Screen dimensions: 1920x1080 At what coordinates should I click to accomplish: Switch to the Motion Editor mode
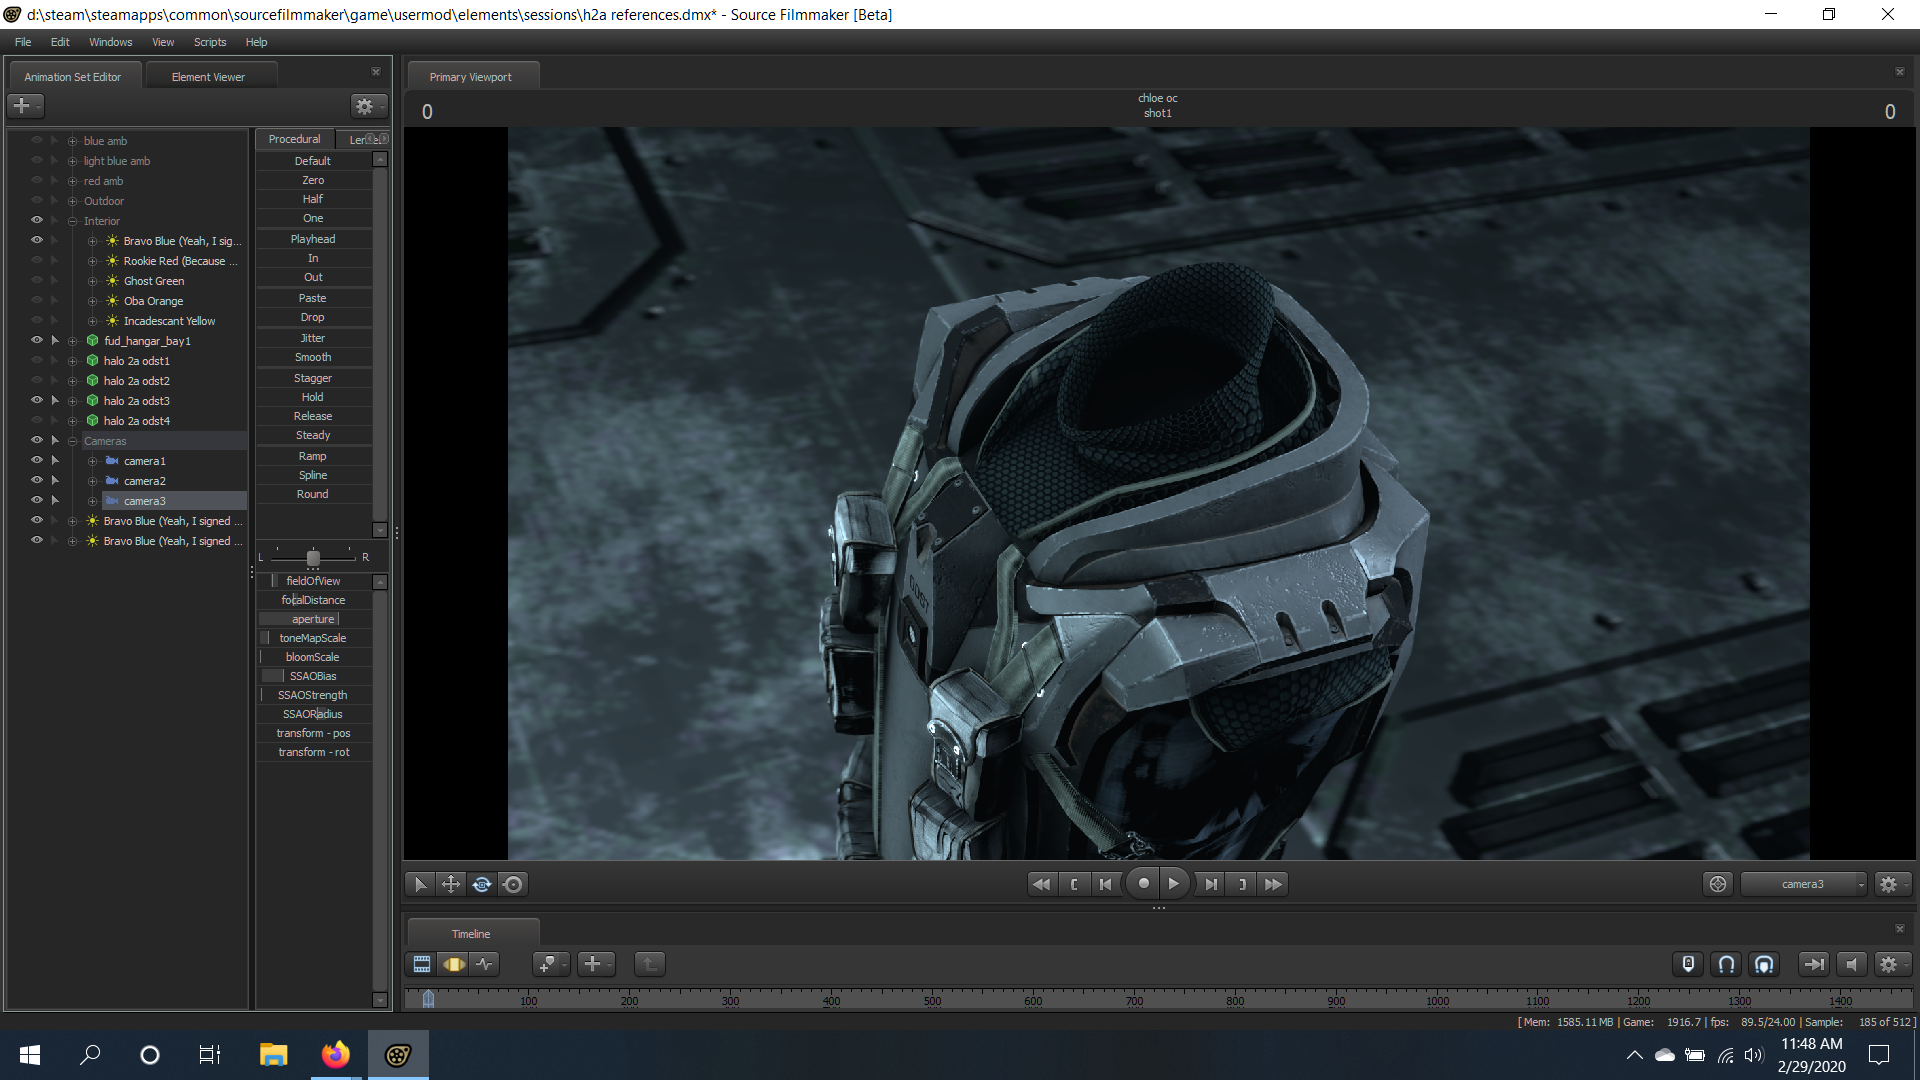[x=454, y=964]
